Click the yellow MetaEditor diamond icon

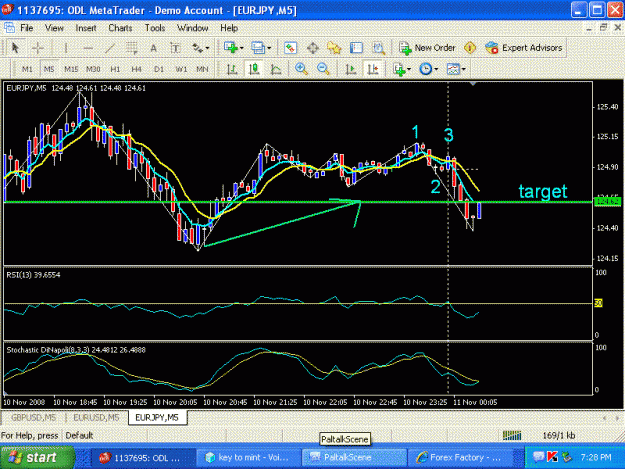pyautogui.click(x=470, y=48)
